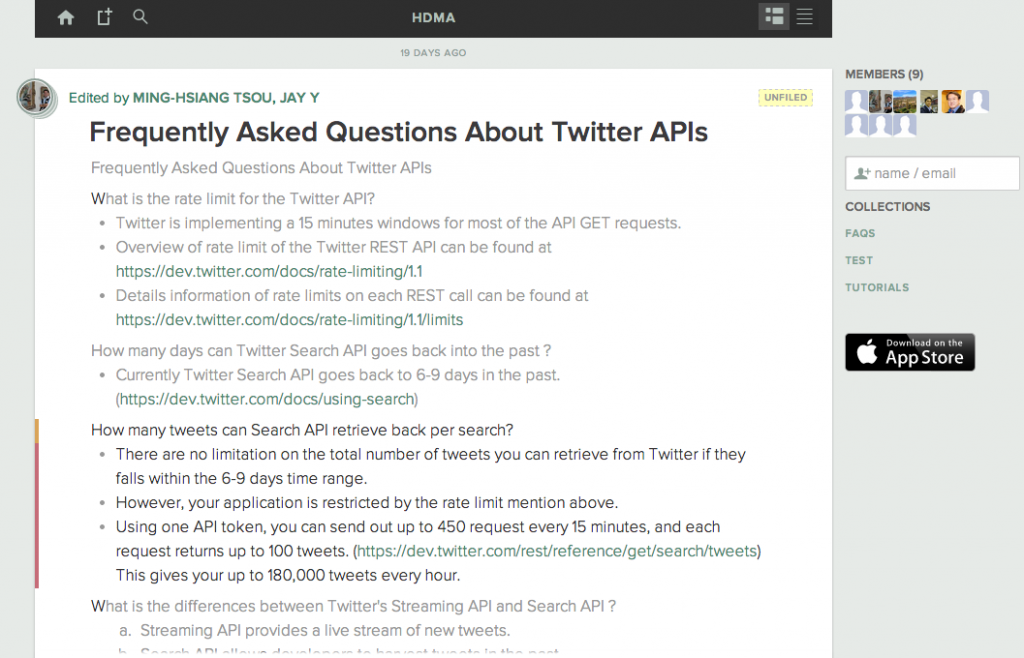Click 'Streaming API provides a live stream' item
This screenshot has width=1024, height=658.
tap(325, 631)
